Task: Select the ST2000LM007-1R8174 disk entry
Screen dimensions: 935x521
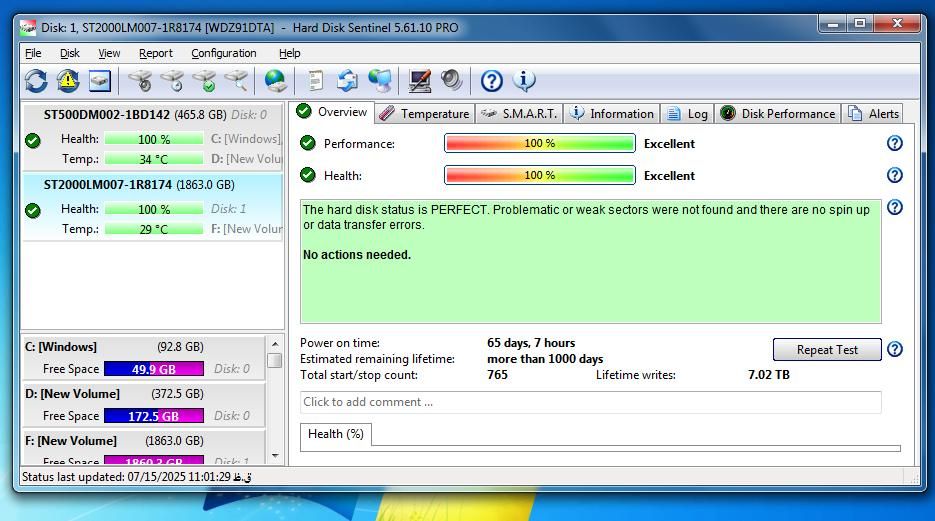Action: (x=153, y=207)
